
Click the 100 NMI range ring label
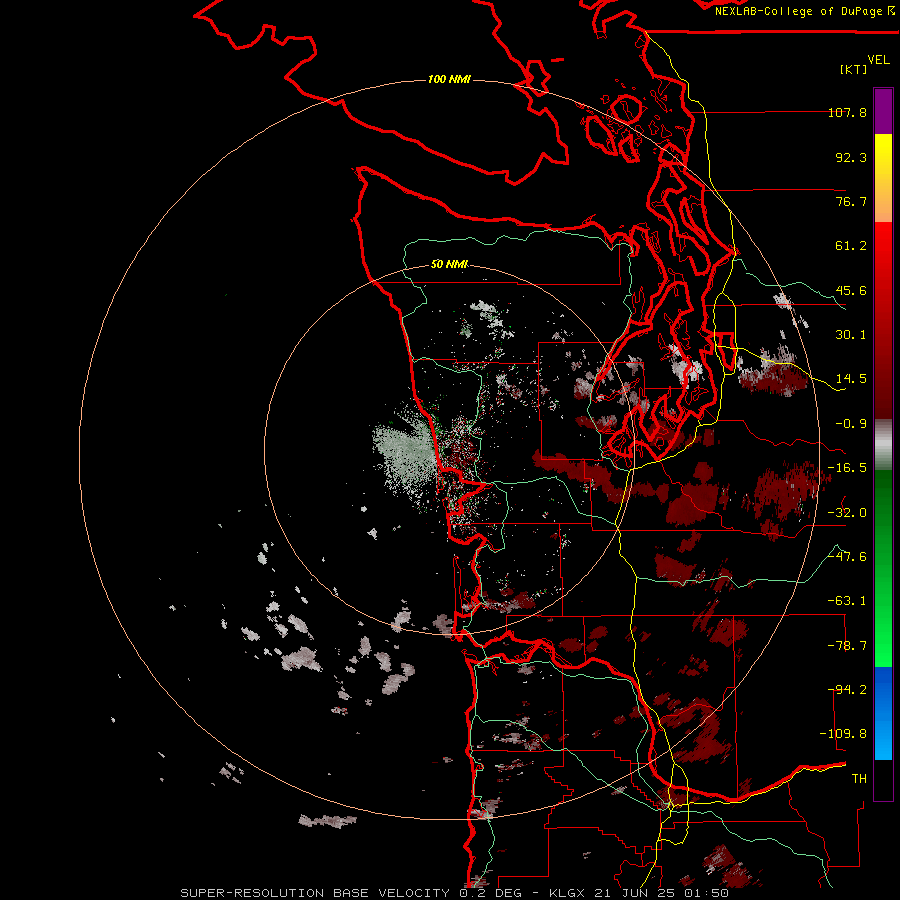[x=449, y=79]
